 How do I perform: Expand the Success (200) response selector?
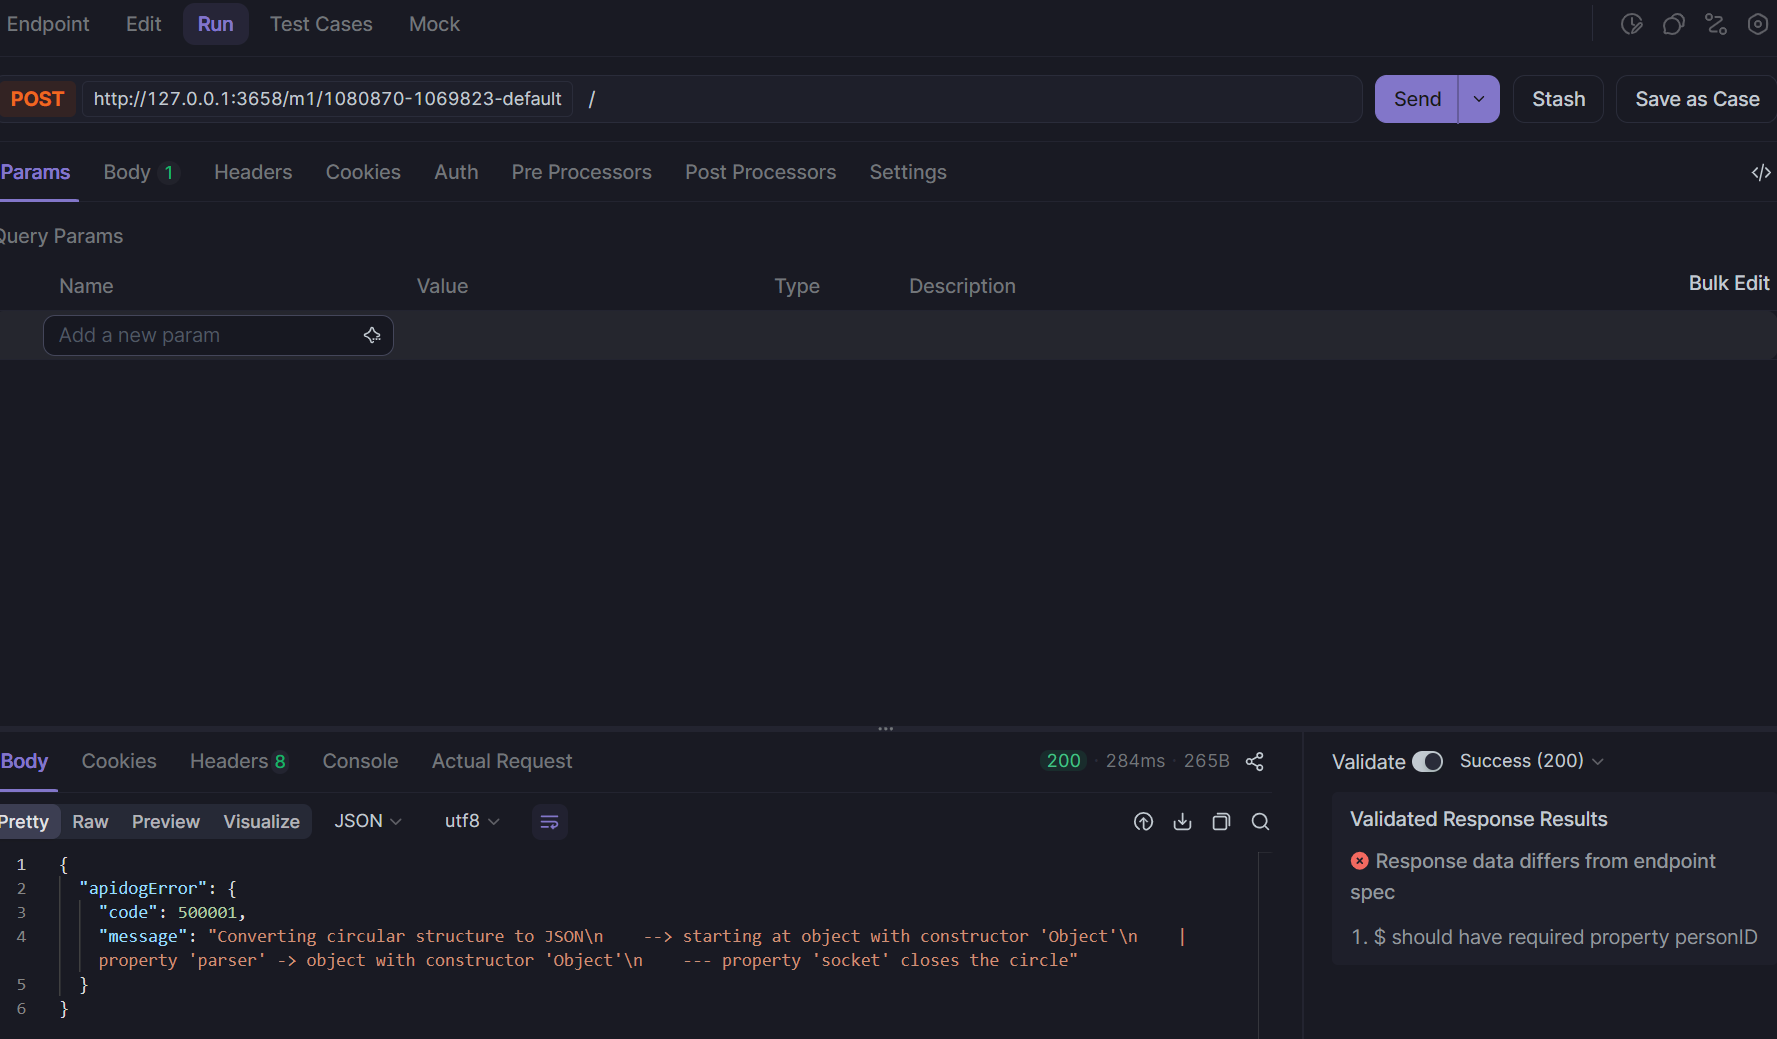point(1531,762)
